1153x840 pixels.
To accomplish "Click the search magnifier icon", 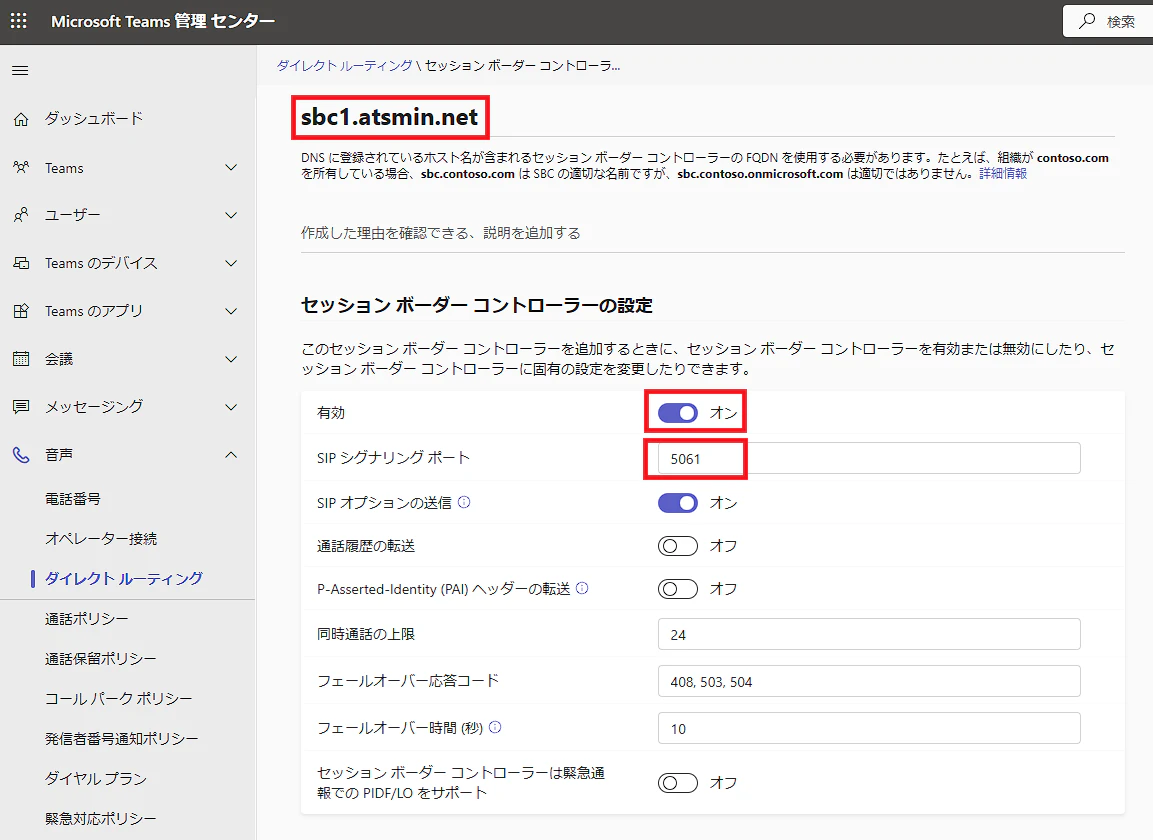I will click(1087, 21).
